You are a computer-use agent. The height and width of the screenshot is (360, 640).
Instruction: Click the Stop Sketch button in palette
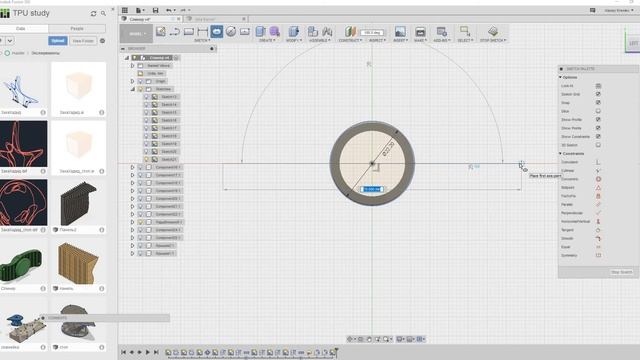(x=621, y=272)
